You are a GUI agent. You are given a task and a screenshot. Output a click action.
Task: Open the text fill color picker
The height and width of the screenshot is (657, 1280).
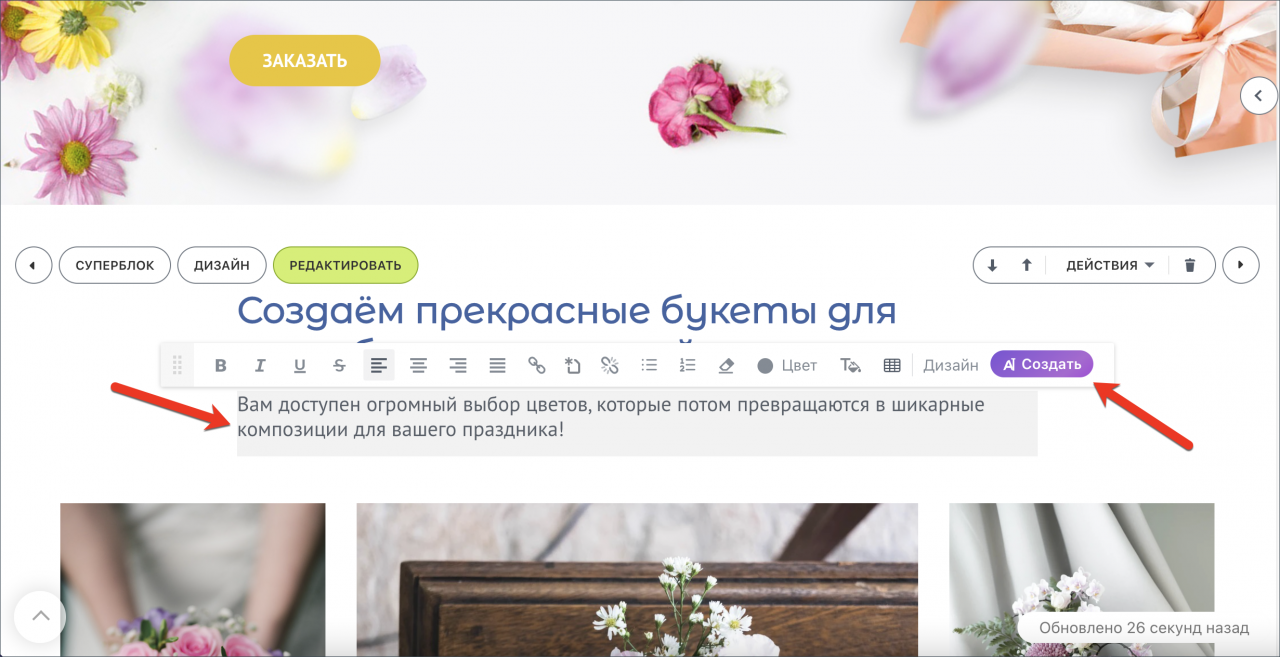tap(850, 365)
